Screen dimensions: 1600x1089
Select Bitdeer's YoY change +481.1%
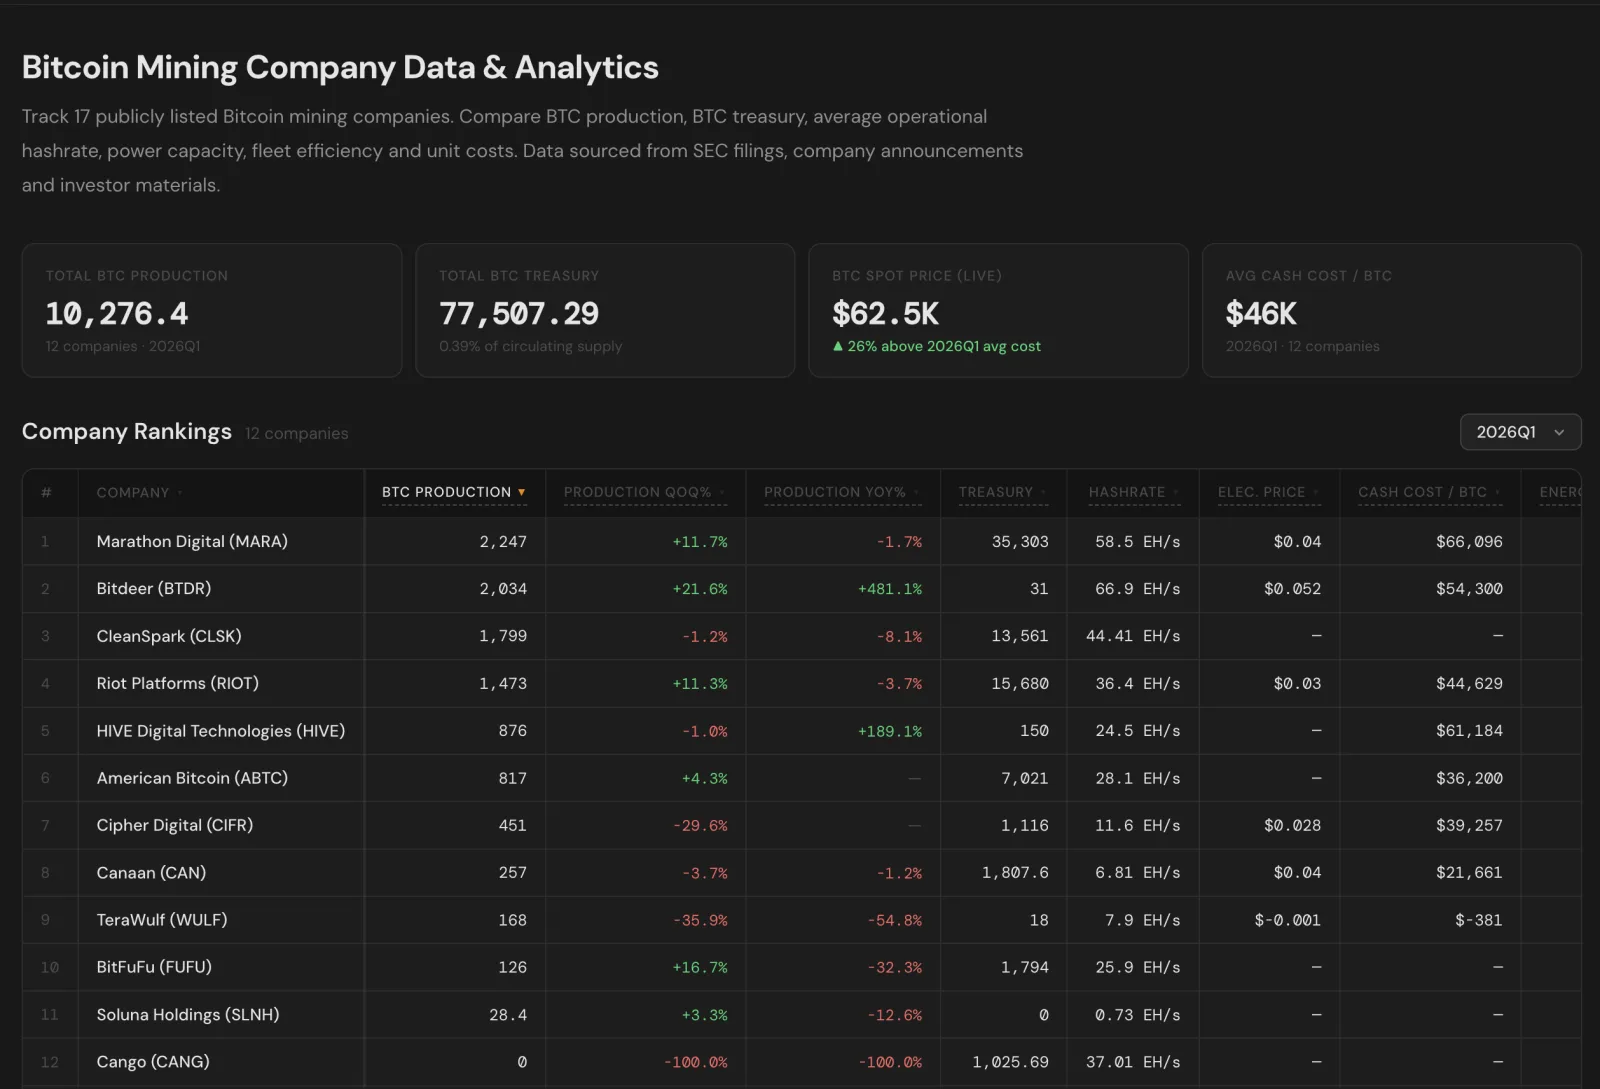pyautogui.click(x=890, y=589)
